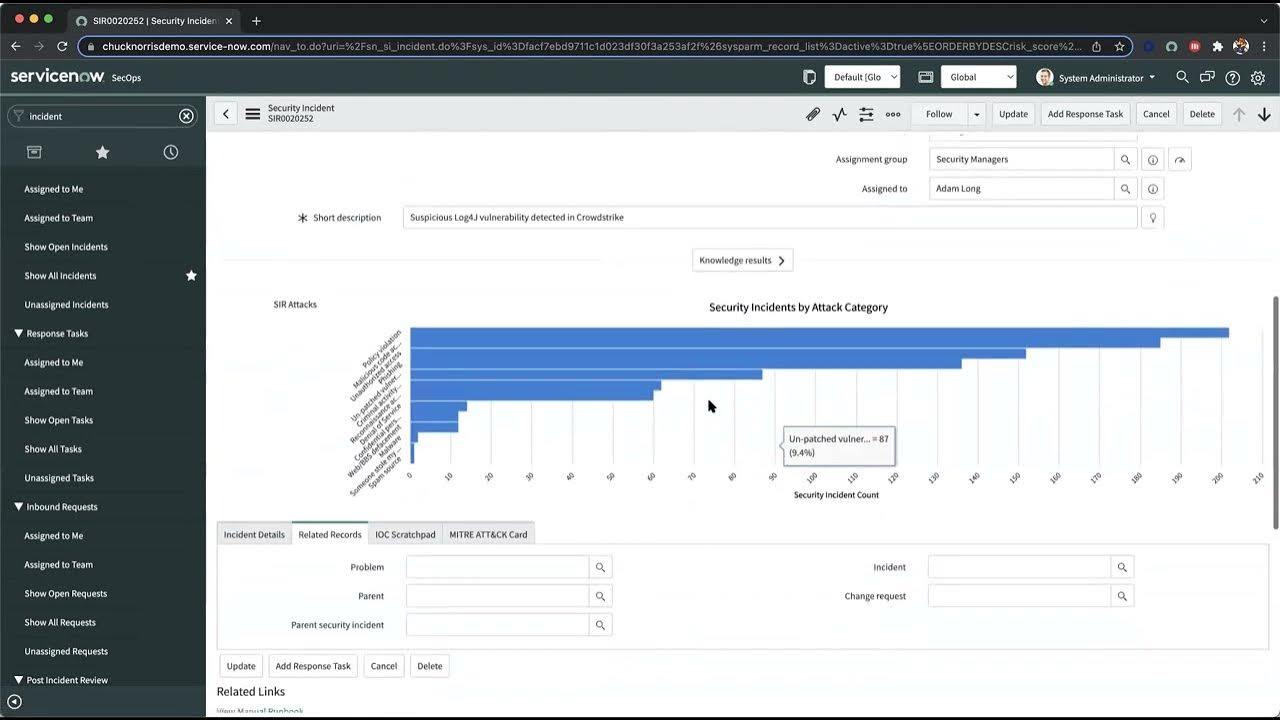Viewport: 1280px width, 720px height.
Task: Open personalize form settings icon
Action: (866, 114)
